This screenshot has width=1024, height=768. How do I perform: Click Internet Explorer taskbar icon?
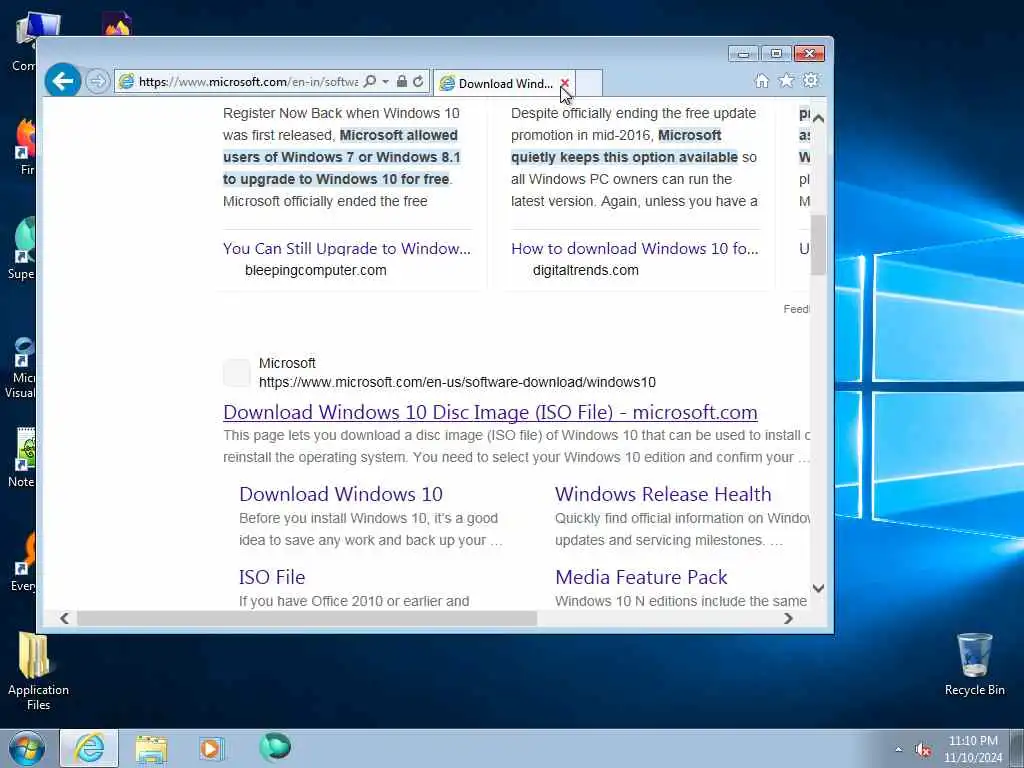tap(89, 748)
